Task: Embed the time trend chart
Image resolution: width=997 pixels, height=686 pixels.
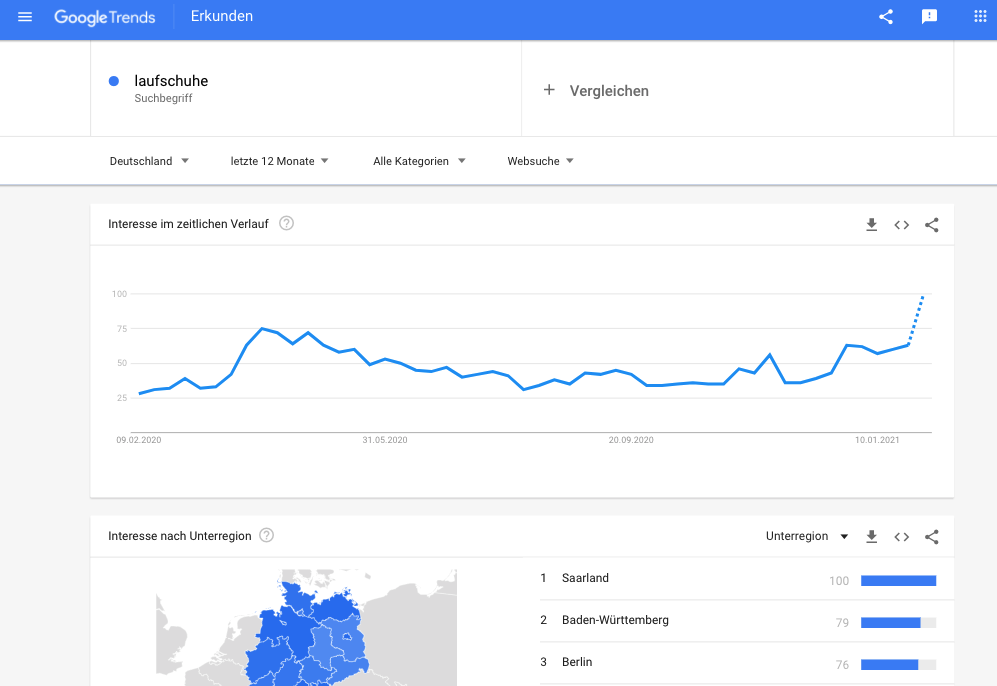Action: click(x=901, y=224)
